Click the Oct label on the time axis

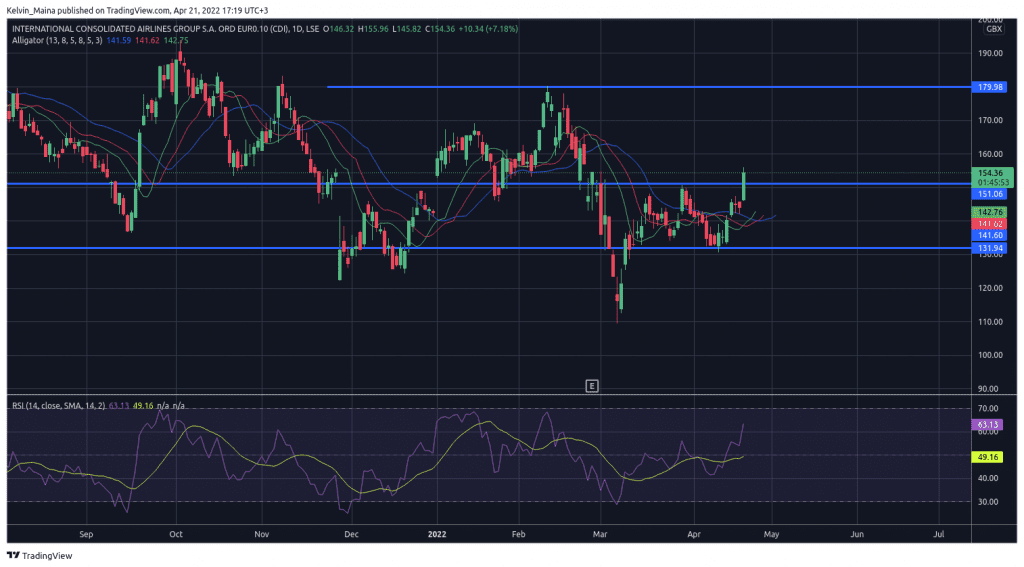tap(176, 534)
